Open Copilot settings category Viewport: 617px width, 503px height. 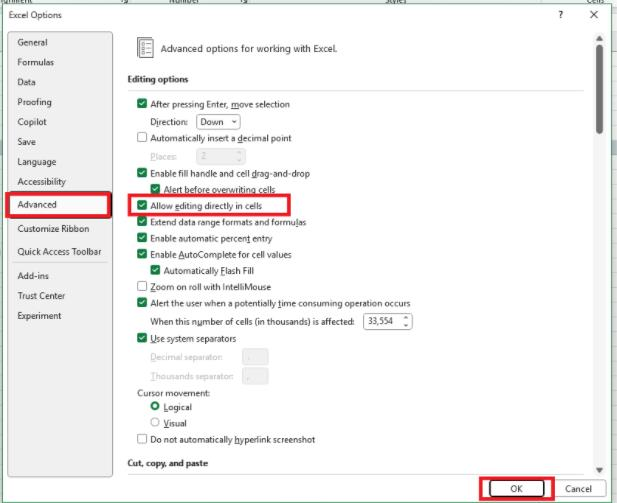32,122
